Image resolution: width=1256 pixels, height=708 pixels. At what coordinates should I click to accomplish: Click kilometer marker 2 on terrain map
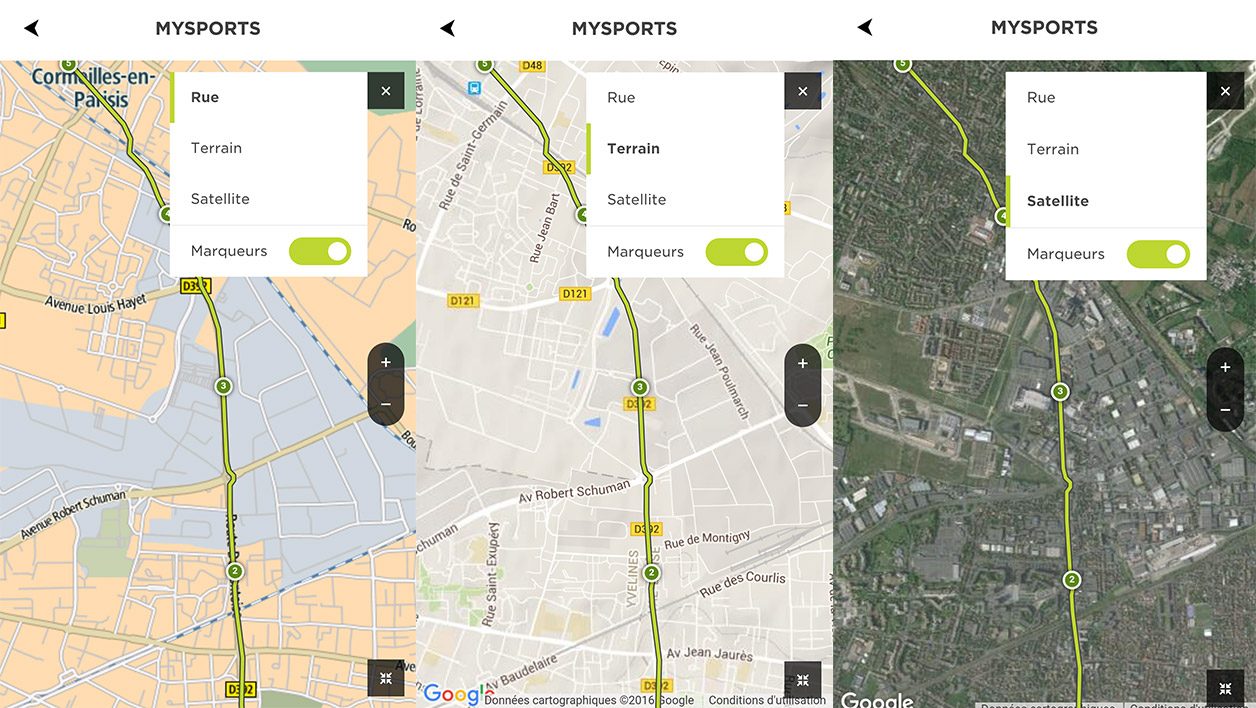[x=651, y=573]
